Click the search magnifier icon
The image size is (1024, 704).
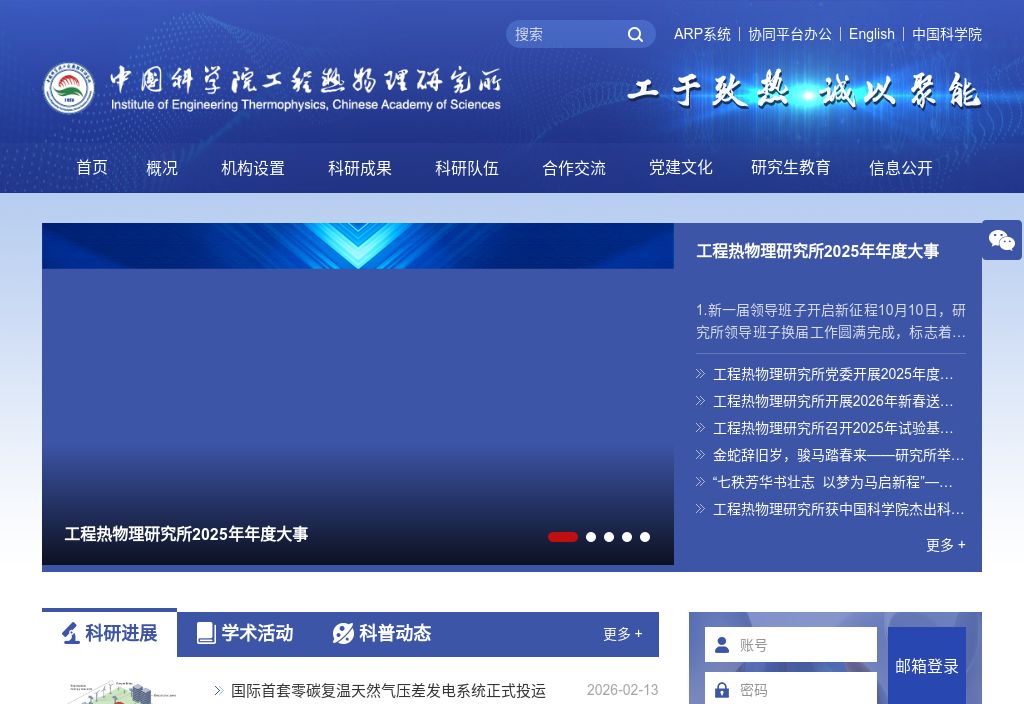pos(635,34)
